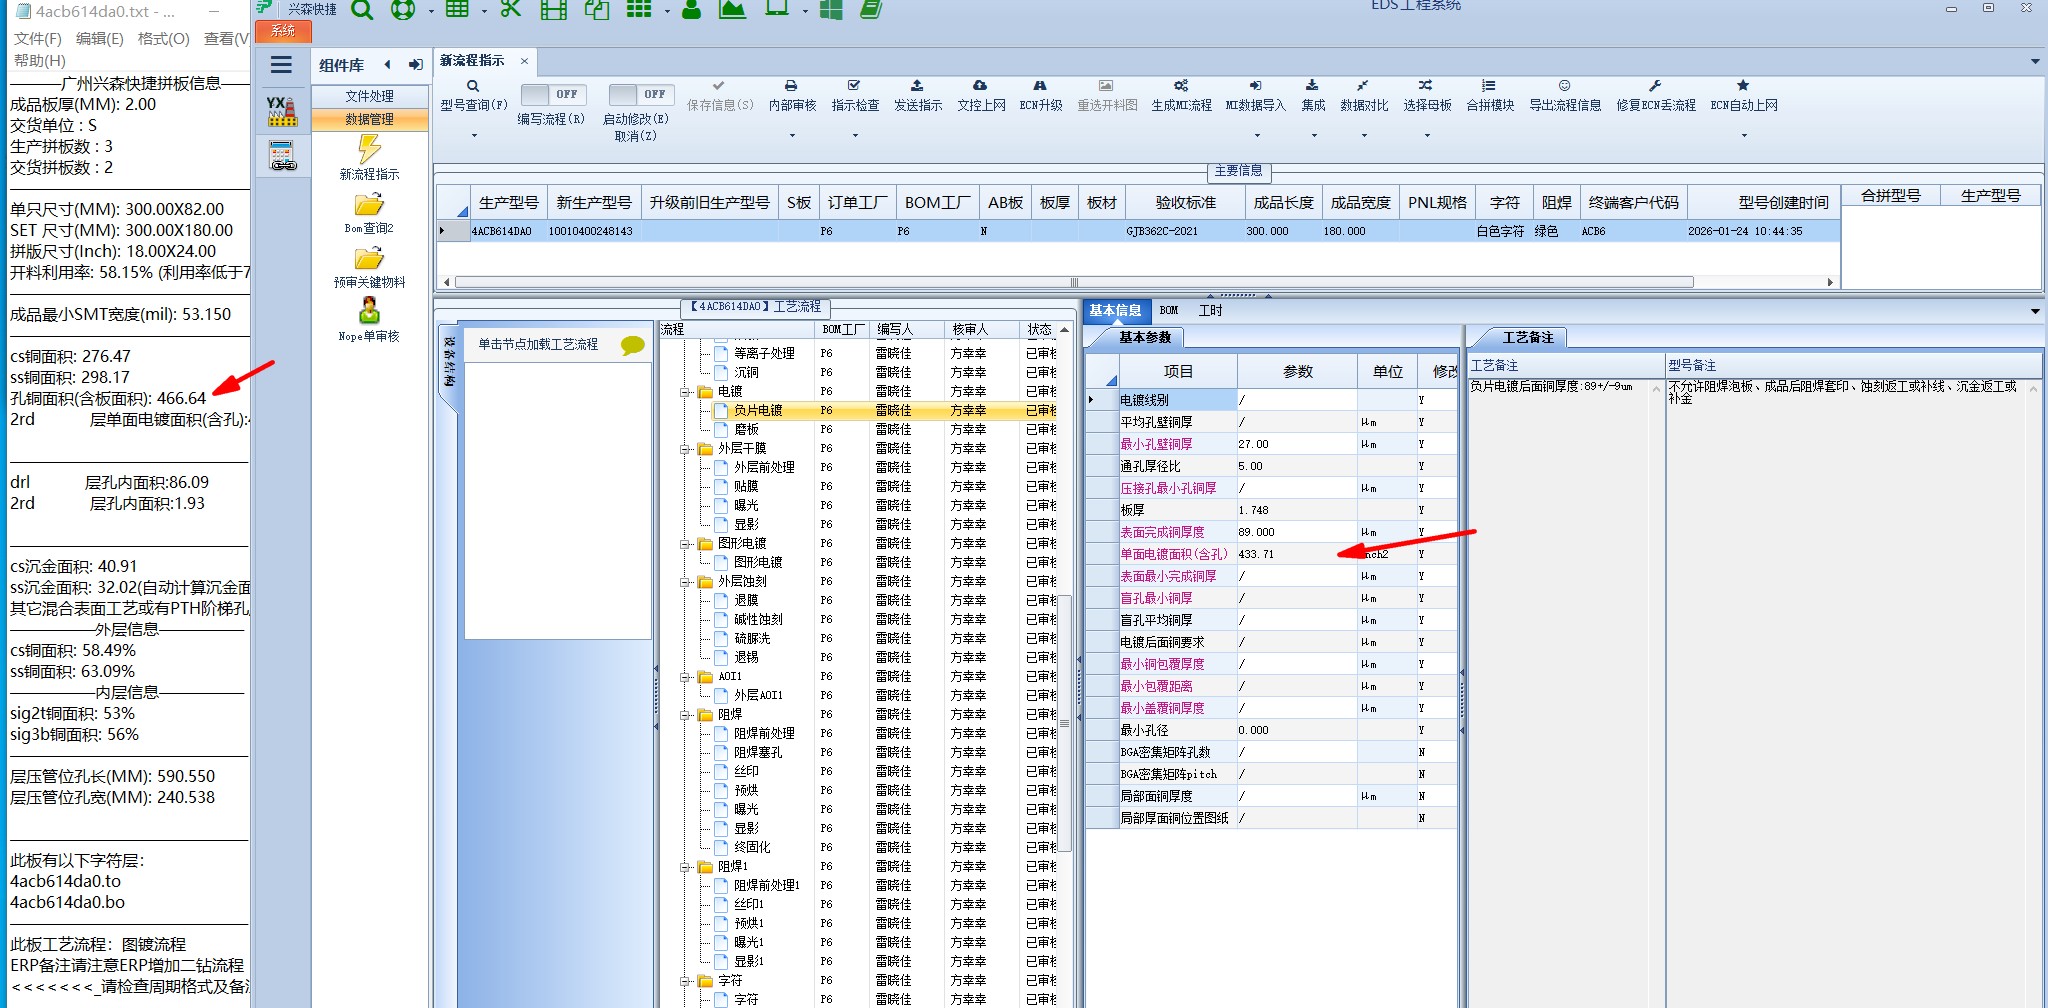Collapse 组件库 panel with left arrow
This screenshot has width=2048, height=1008.
(x=388, y=65)
